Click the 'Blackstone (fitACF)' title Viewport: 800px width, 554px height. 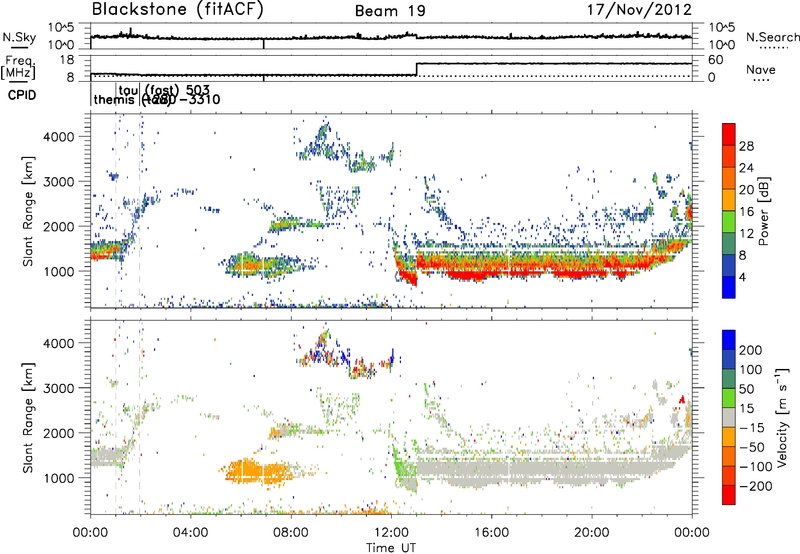point(178,10)
